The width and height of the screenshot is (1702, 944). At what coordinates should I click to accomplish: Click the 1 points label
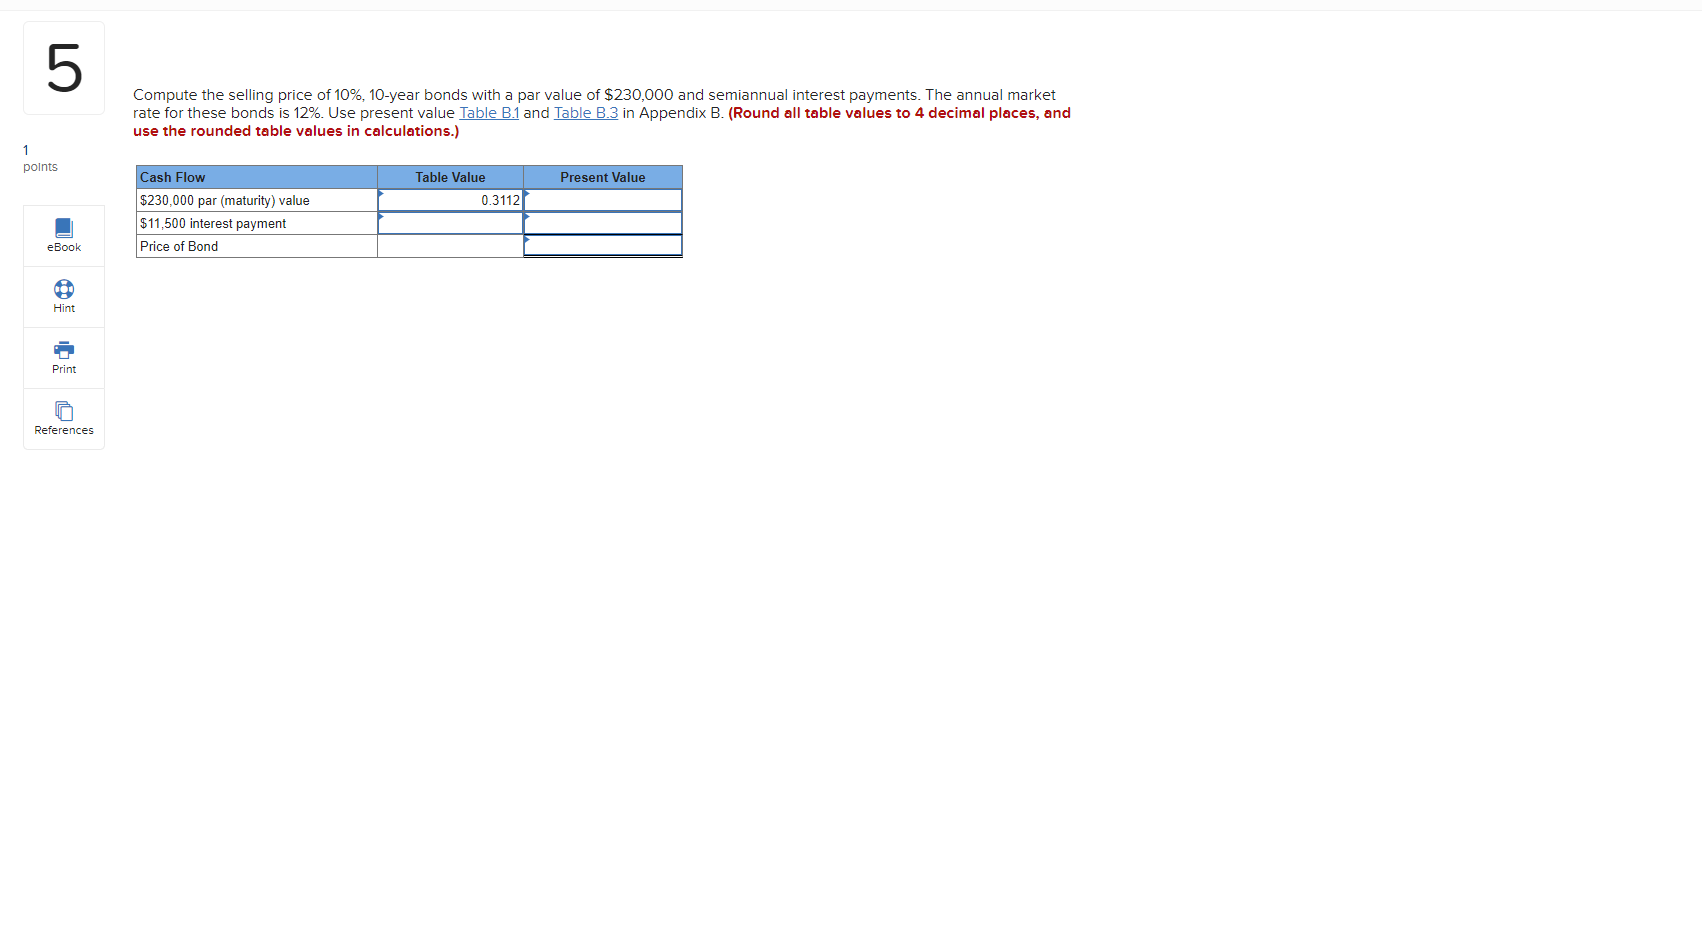pyautogui.click(x=37, y=158)
